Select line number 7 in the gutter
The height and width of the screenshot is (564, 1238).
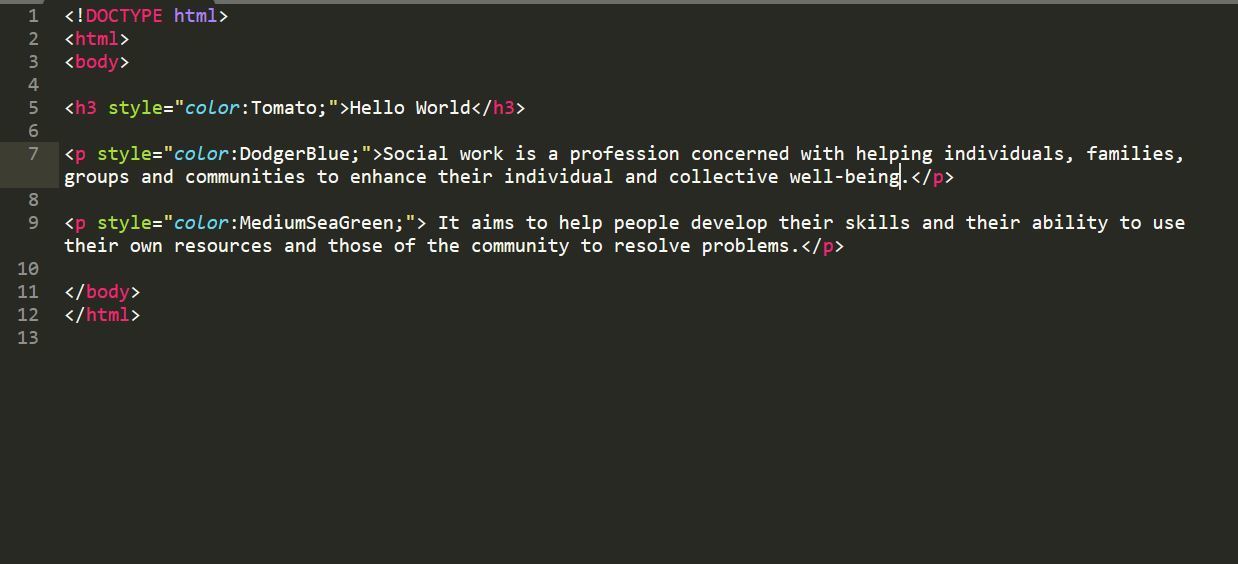click(x=34, y=154)
